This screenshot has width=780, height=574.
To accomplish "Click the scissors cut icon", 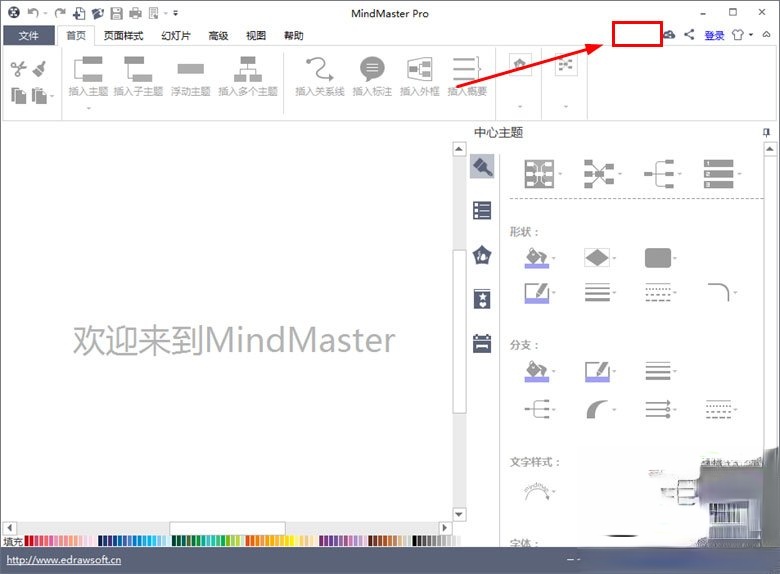I will pos(18,69).
